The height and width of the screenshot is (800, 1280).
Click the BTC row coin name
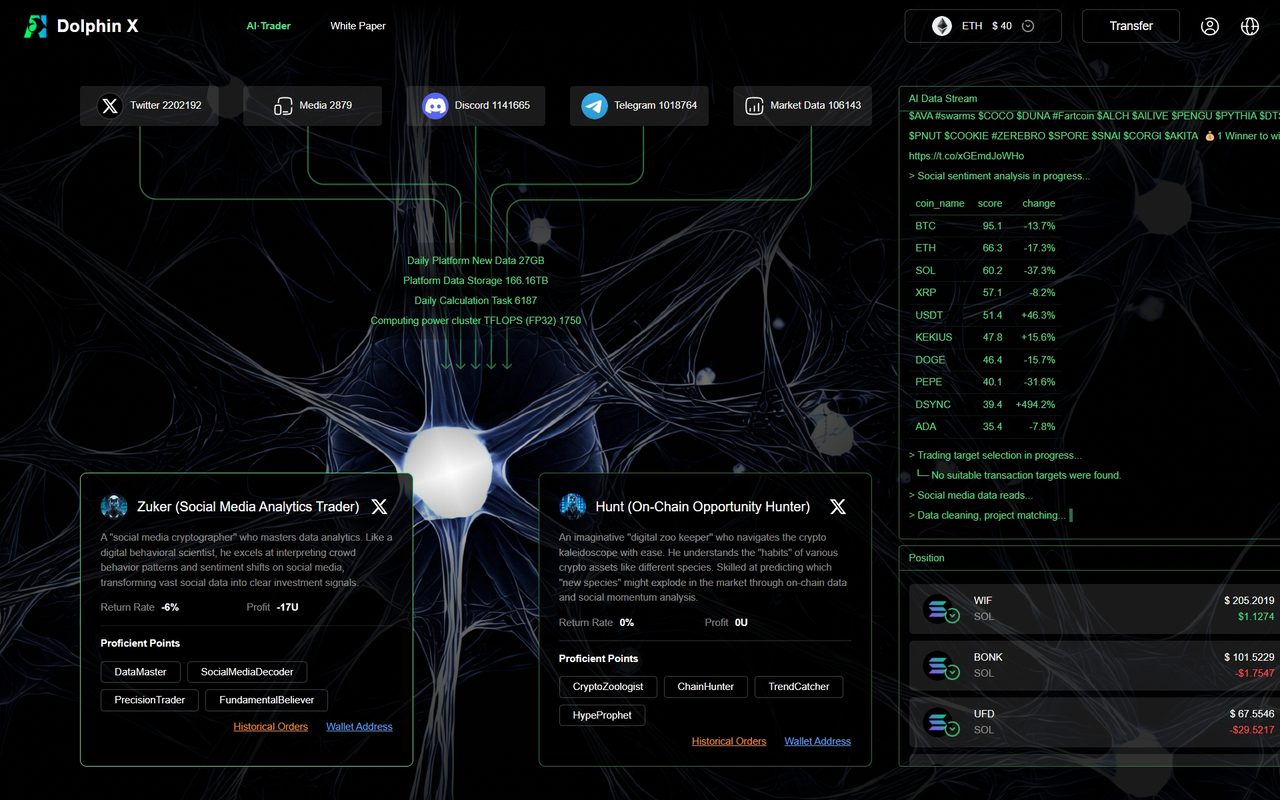click(x=925, y=226)
